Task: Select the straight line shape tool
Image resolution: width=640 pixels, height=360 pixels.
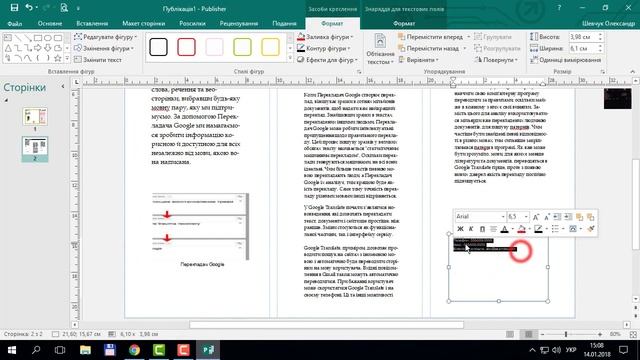Action: click(18, 38)
